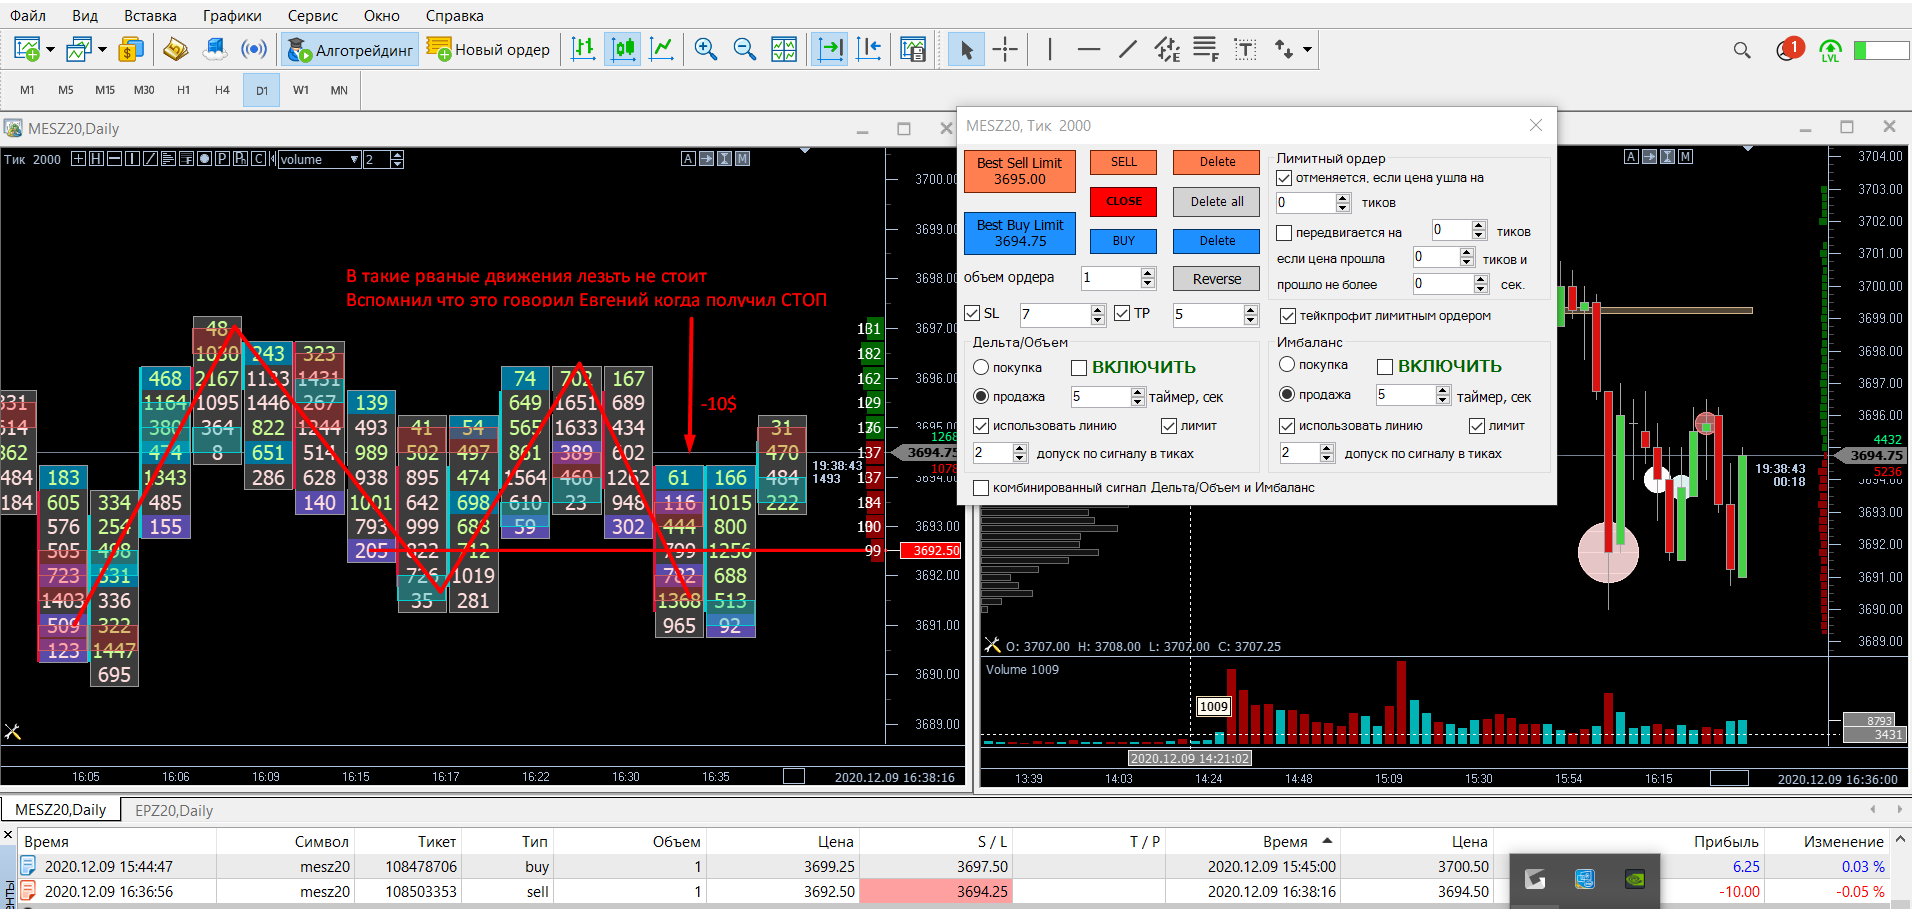Image resolution: width=1912 pixels, height=909 pixels.
Task: Select 'продажа' radio in Имбаланс section
Action: [1287, 394]
